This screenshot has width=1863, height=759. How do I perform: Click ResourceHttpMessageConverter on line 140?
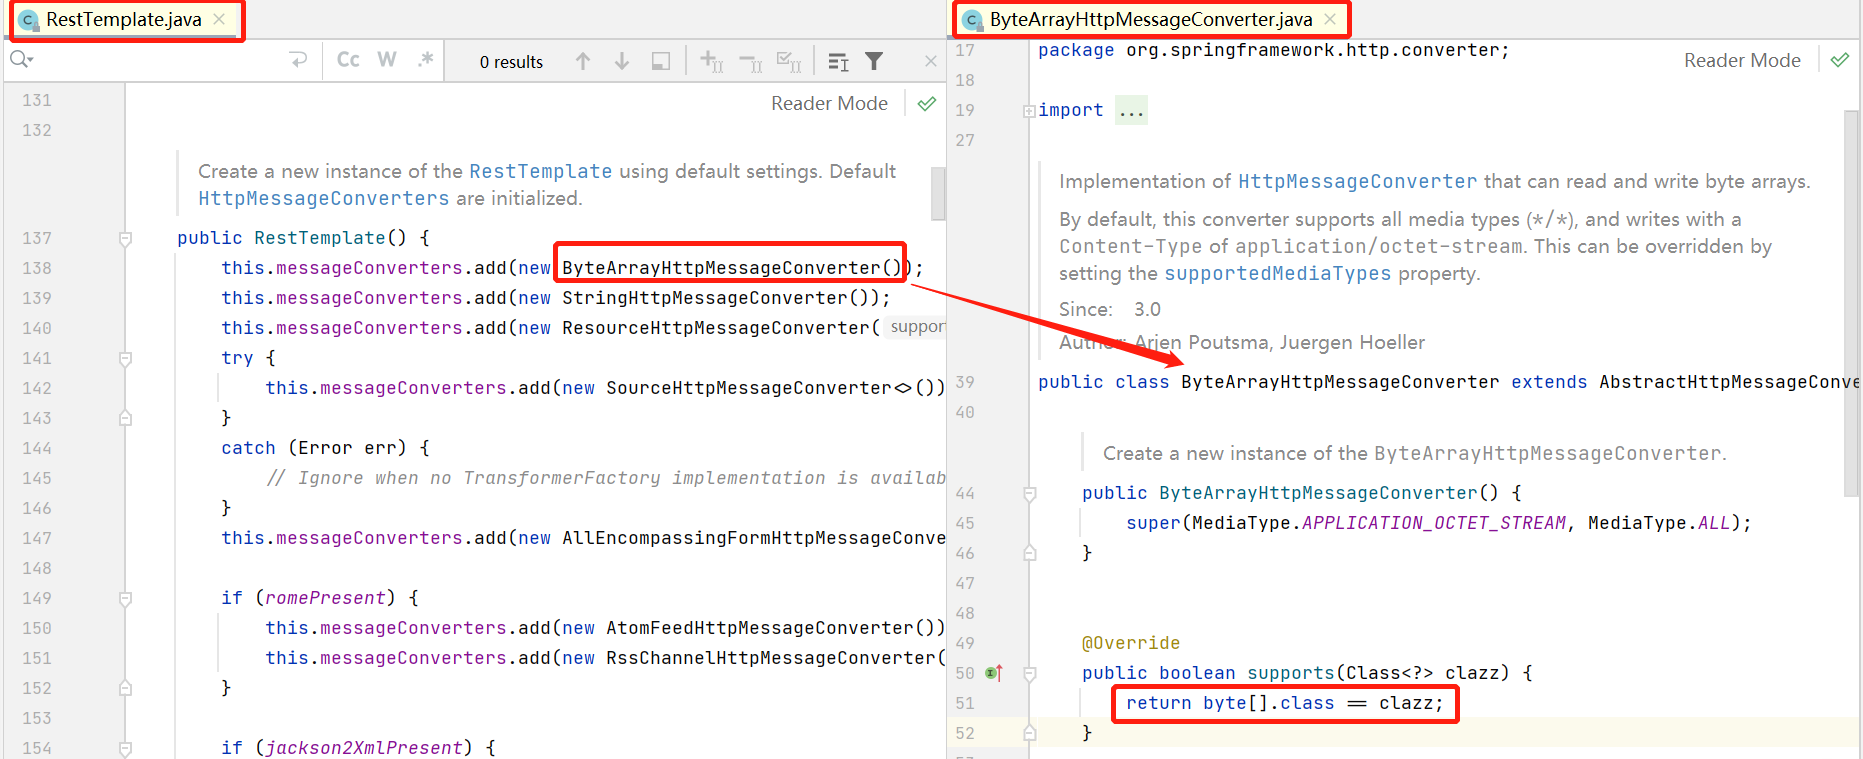click(716, 328)
